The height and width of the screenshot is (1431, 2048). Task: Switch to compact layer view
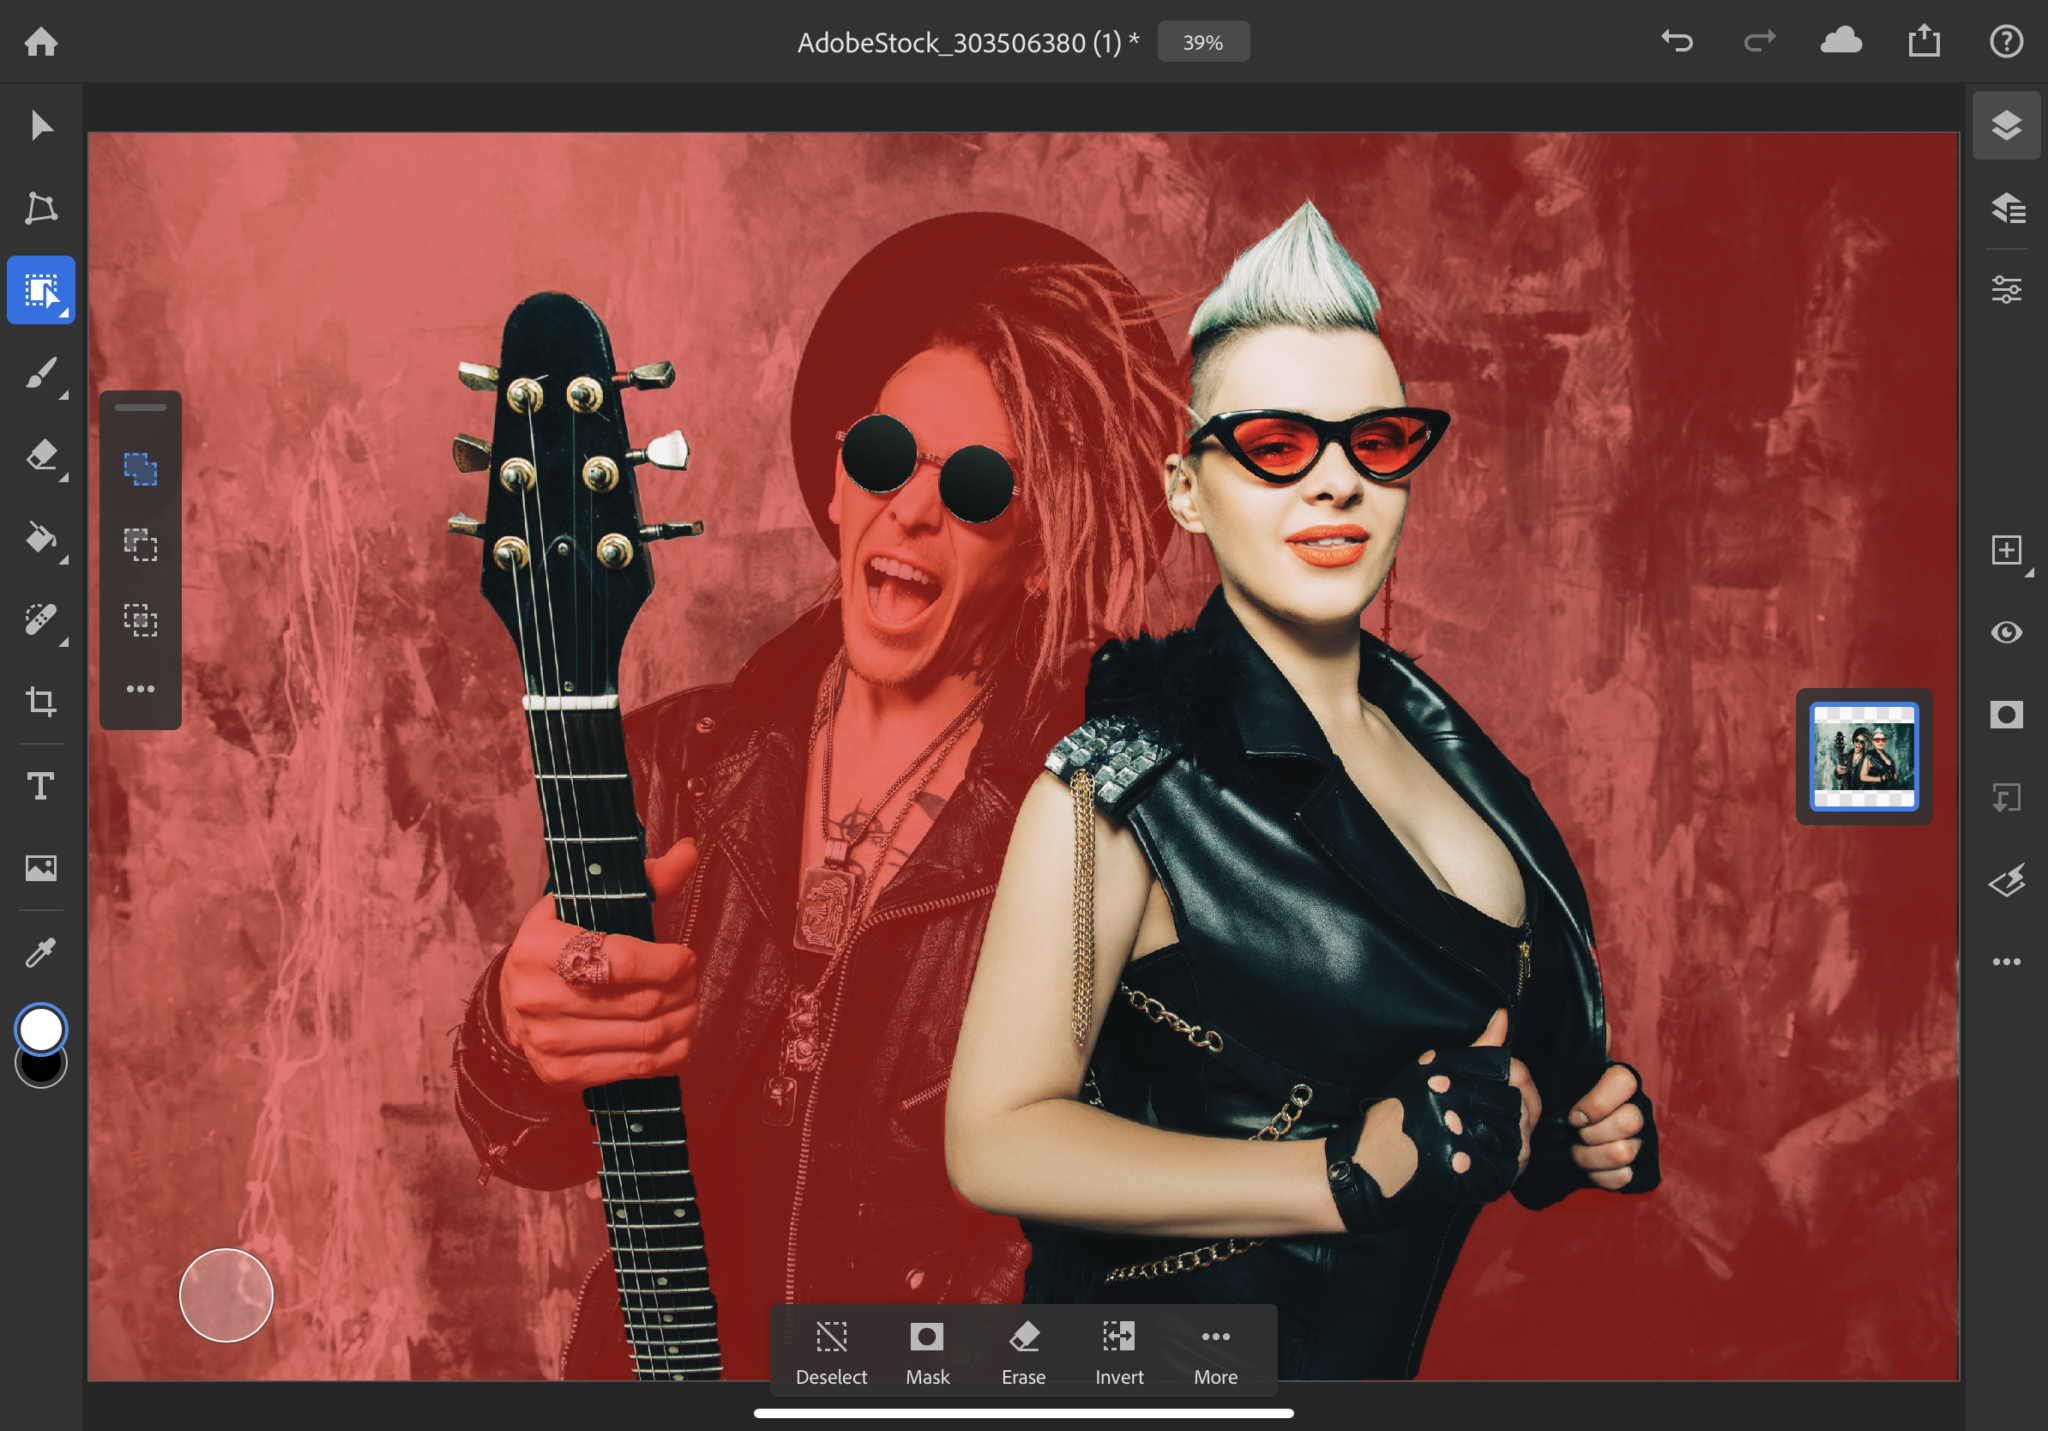click(2006, 126)
